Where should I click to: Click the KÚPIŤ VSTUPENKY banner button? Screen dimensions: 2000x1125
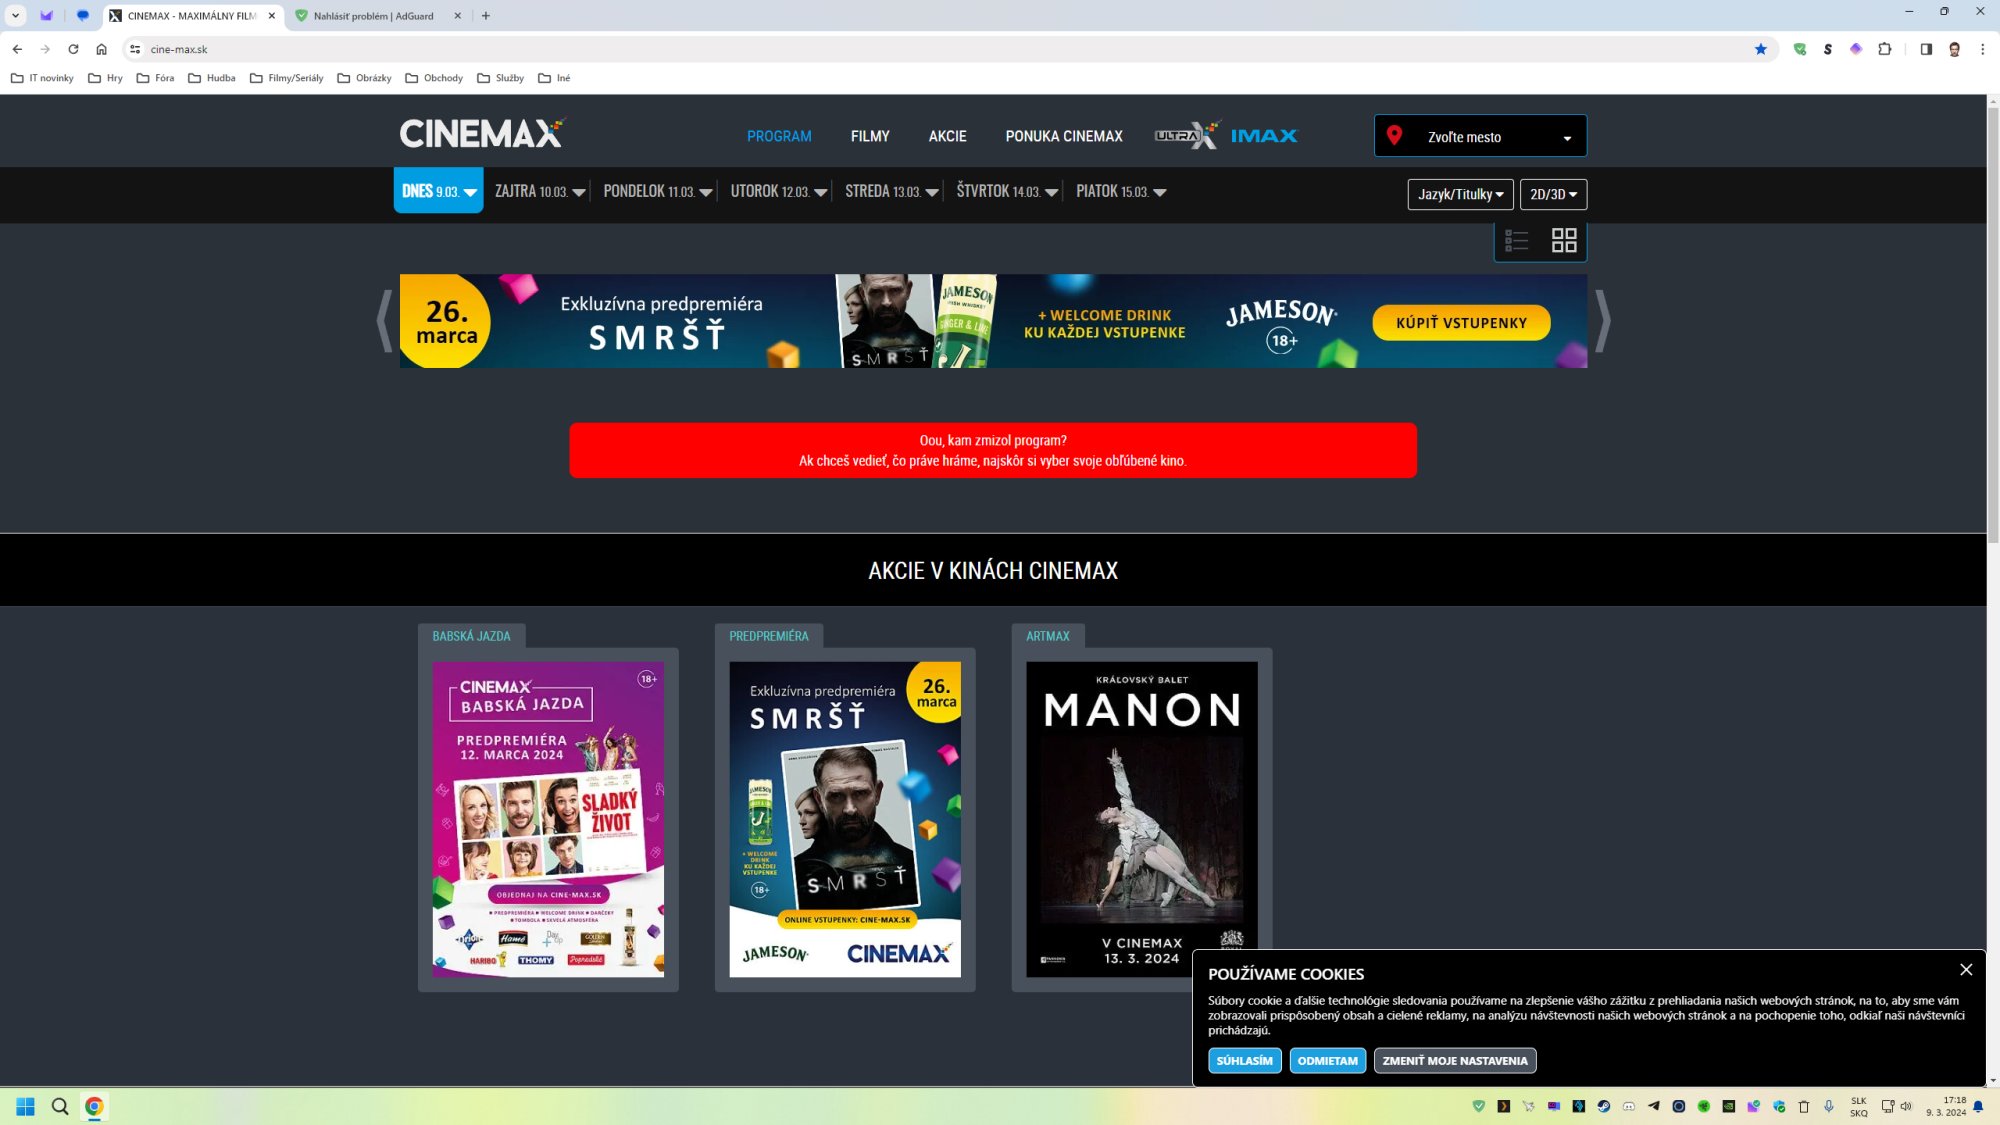1460,322
